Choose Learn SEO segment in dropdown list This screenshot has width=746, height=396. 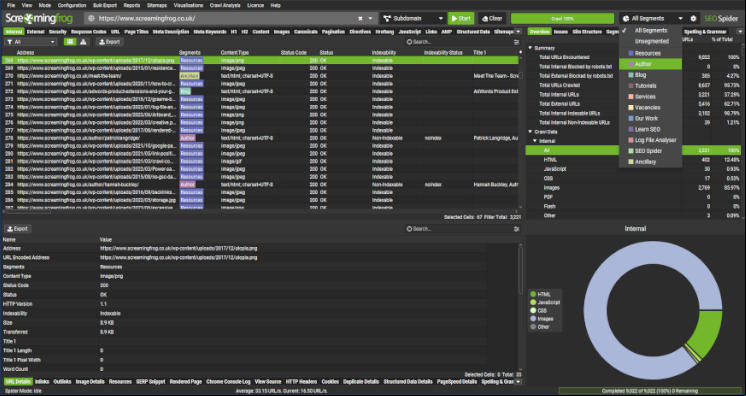(650, 129)
